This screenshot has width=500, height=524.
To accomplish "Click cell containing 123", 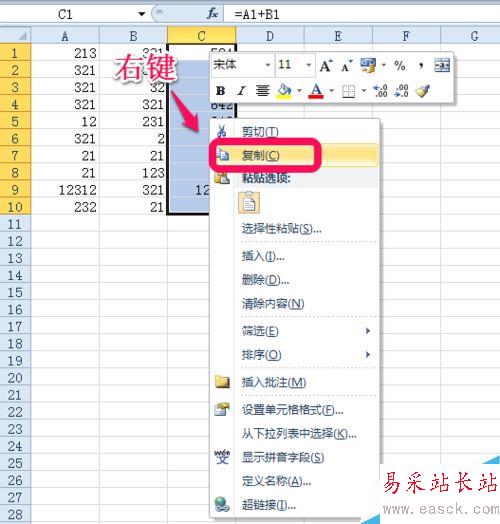I will (133, 173).
